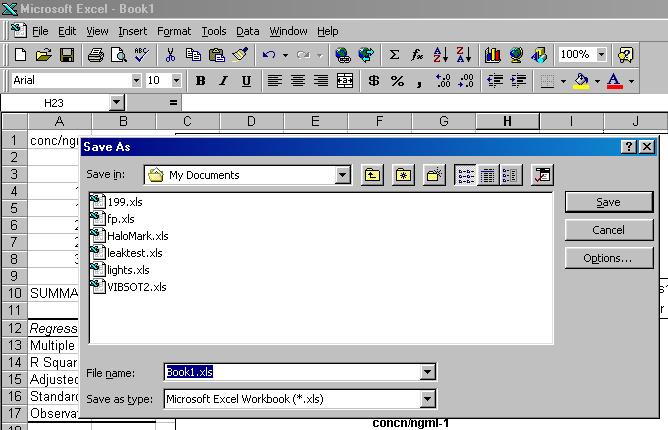Click the Office Assistant help icon
The height and width of the screenshot is (430, 668).
[x=625, y=55]
